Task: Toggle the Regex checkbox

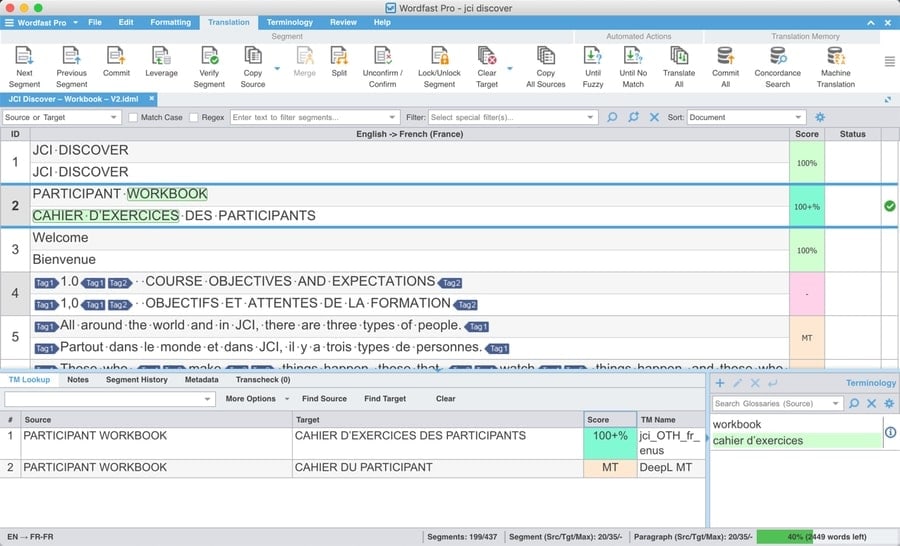Action: [194, 117]
